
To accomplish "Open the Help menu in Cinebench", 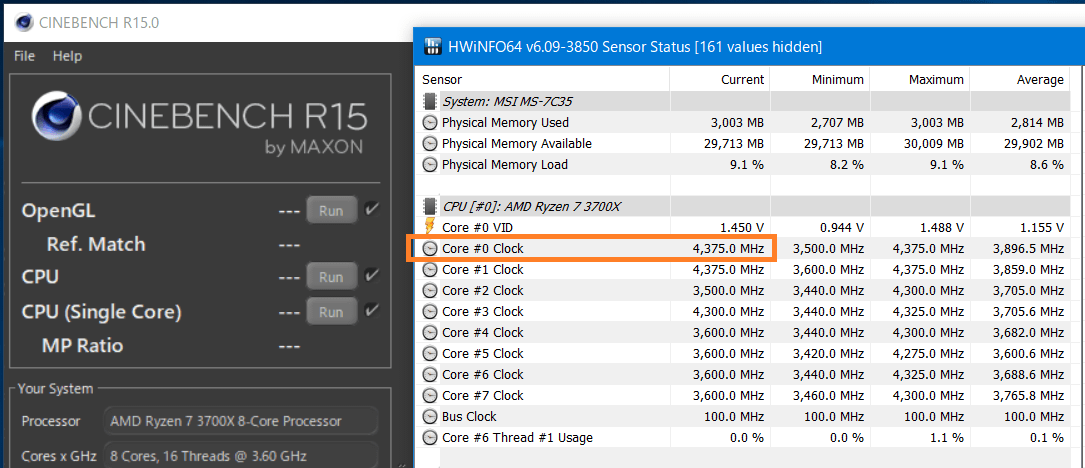I will (67, 56).
